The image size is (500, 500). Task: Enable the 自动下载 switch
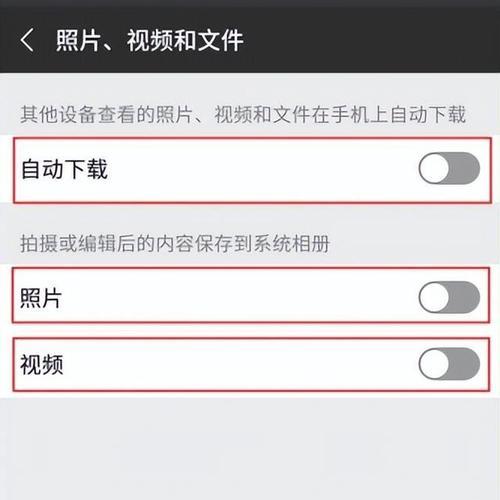pos(449,168)
